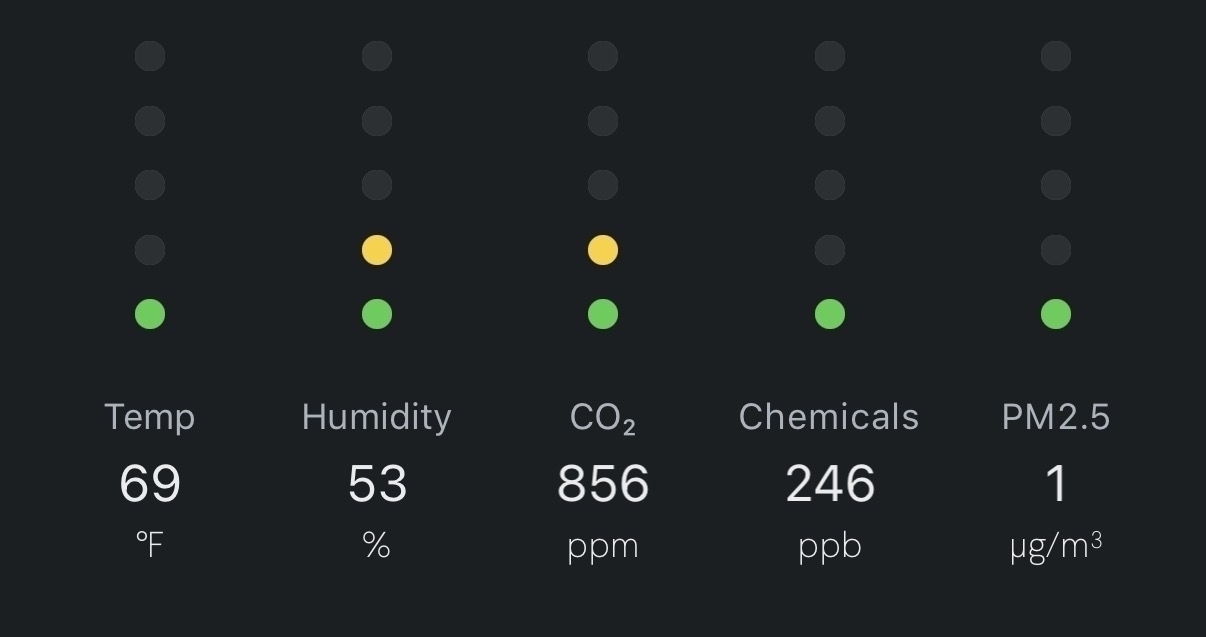Open the Chemicals sensor label
1206x637 pixels.
[x=829, y=417]
